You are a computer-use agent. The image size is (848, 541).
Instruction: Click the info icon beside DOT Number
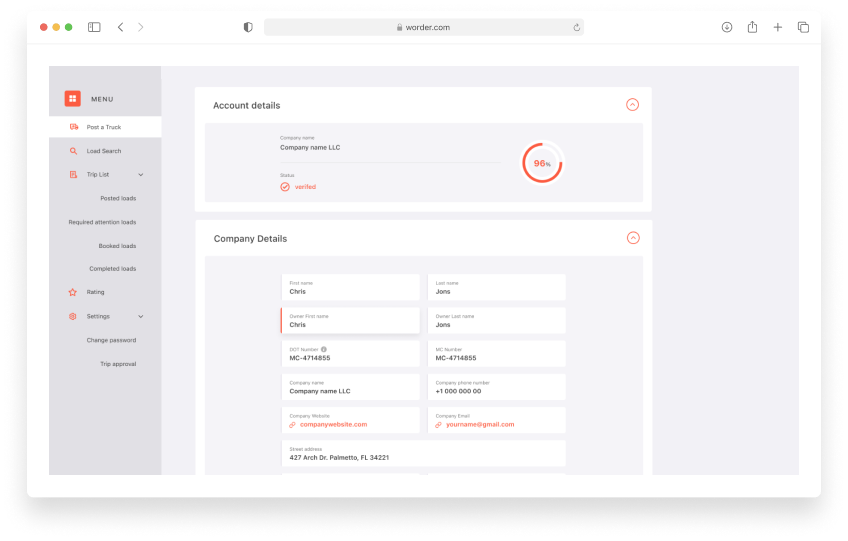[x=323, y=349]
